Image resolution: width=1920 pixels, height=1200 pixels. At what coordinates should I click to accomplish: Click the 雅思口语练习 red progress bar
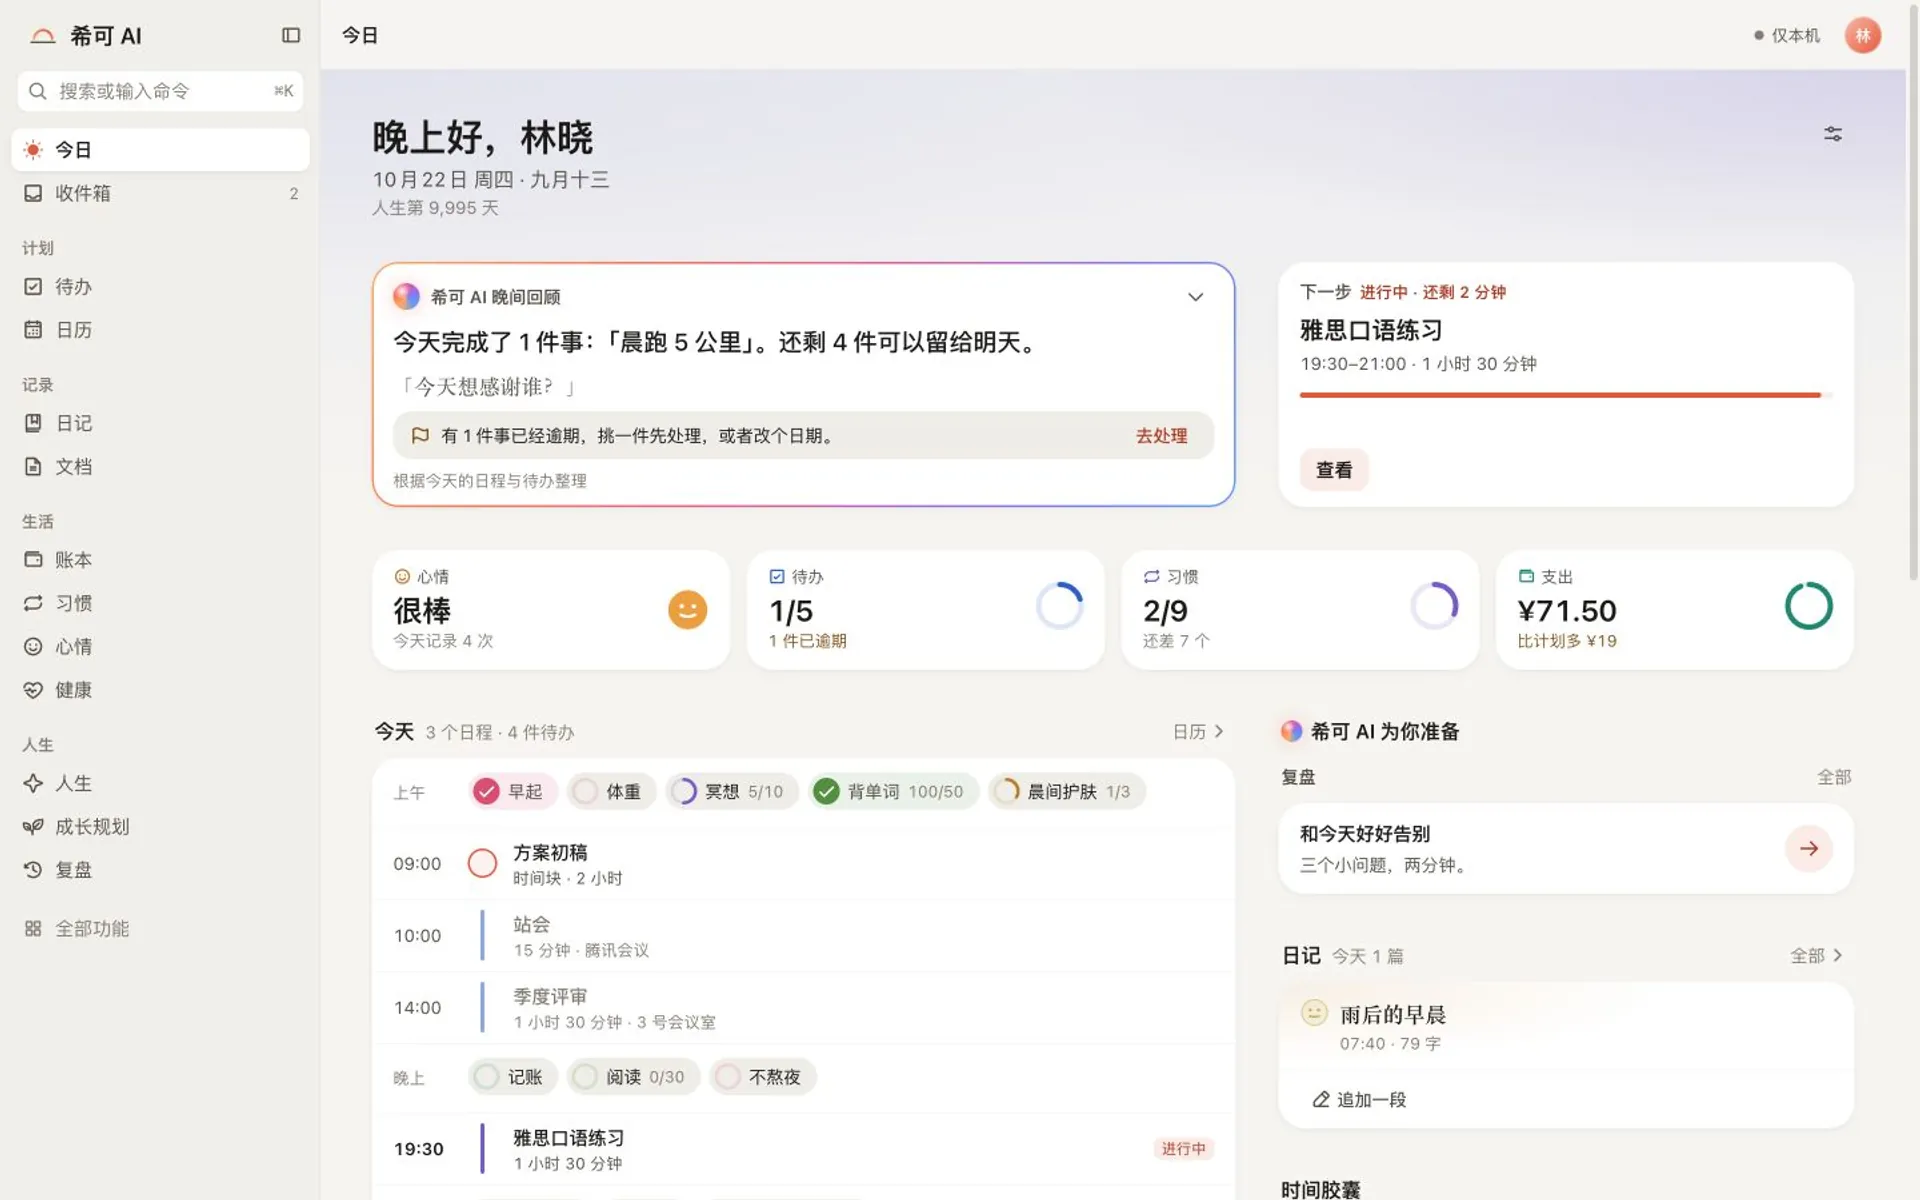(1566, 395)
